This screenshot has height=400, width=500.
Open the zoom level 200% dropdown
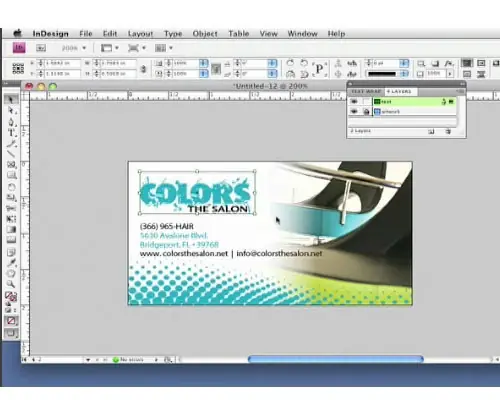[x=84, y=48]
